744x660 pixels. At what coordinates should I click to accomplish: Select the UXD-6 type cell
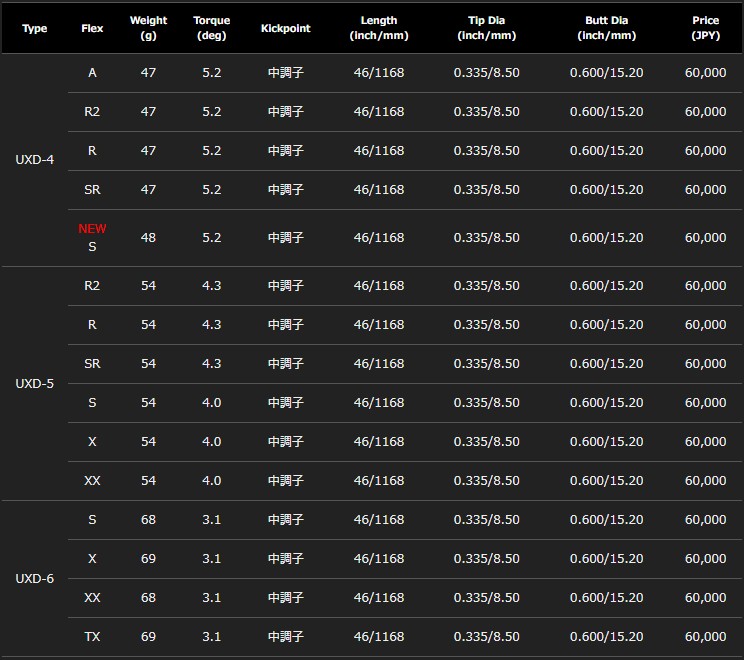(35, 578)
